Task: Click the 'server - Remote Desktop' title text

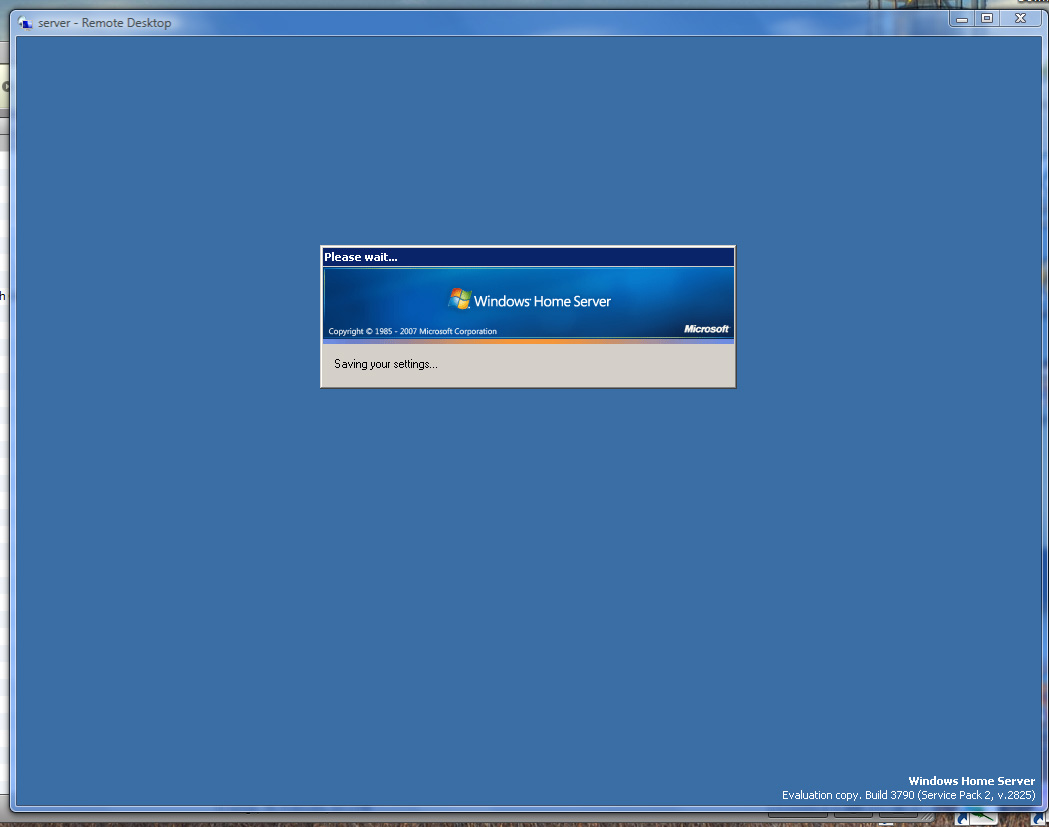Action: pos(104,23)
